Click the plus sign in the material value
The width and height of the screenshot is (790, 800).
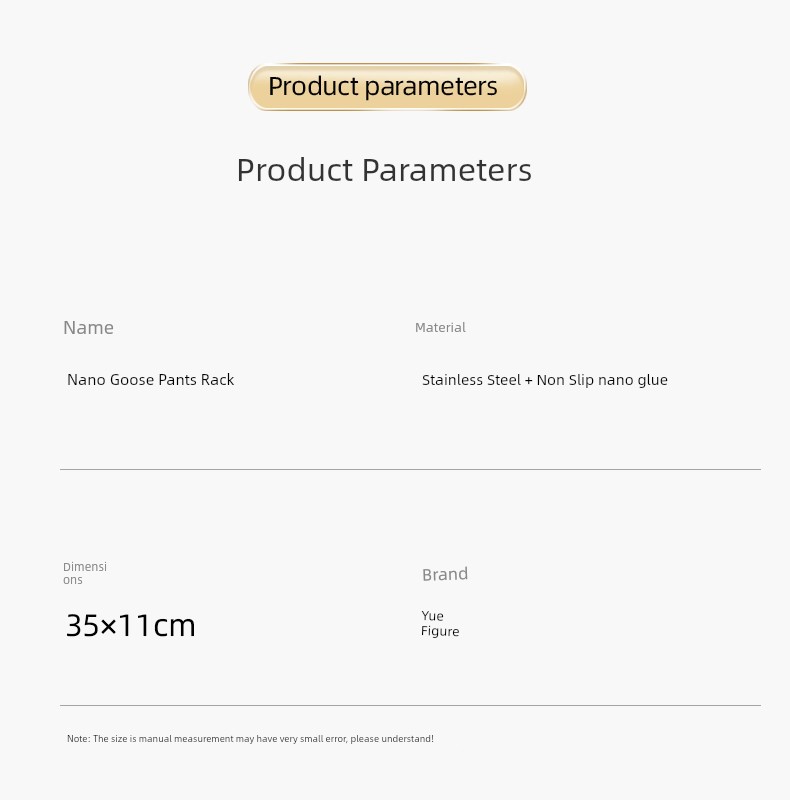(x=529, y=380)
